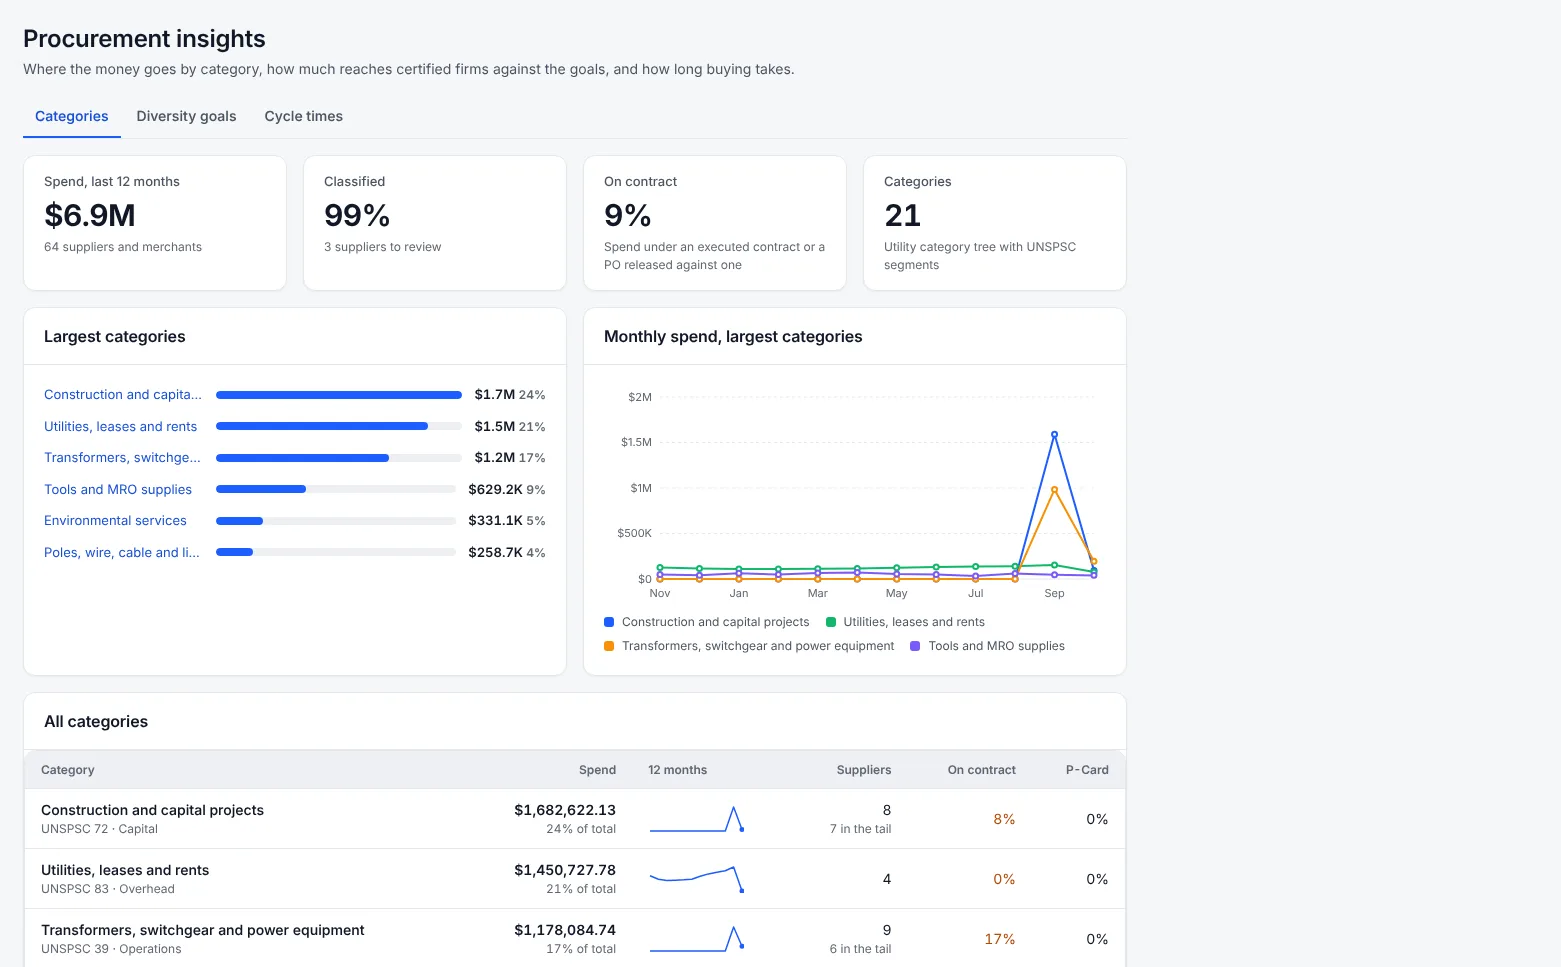Click the Construction row sparkline
The image size is (1561, 967).
coord(697,819)
